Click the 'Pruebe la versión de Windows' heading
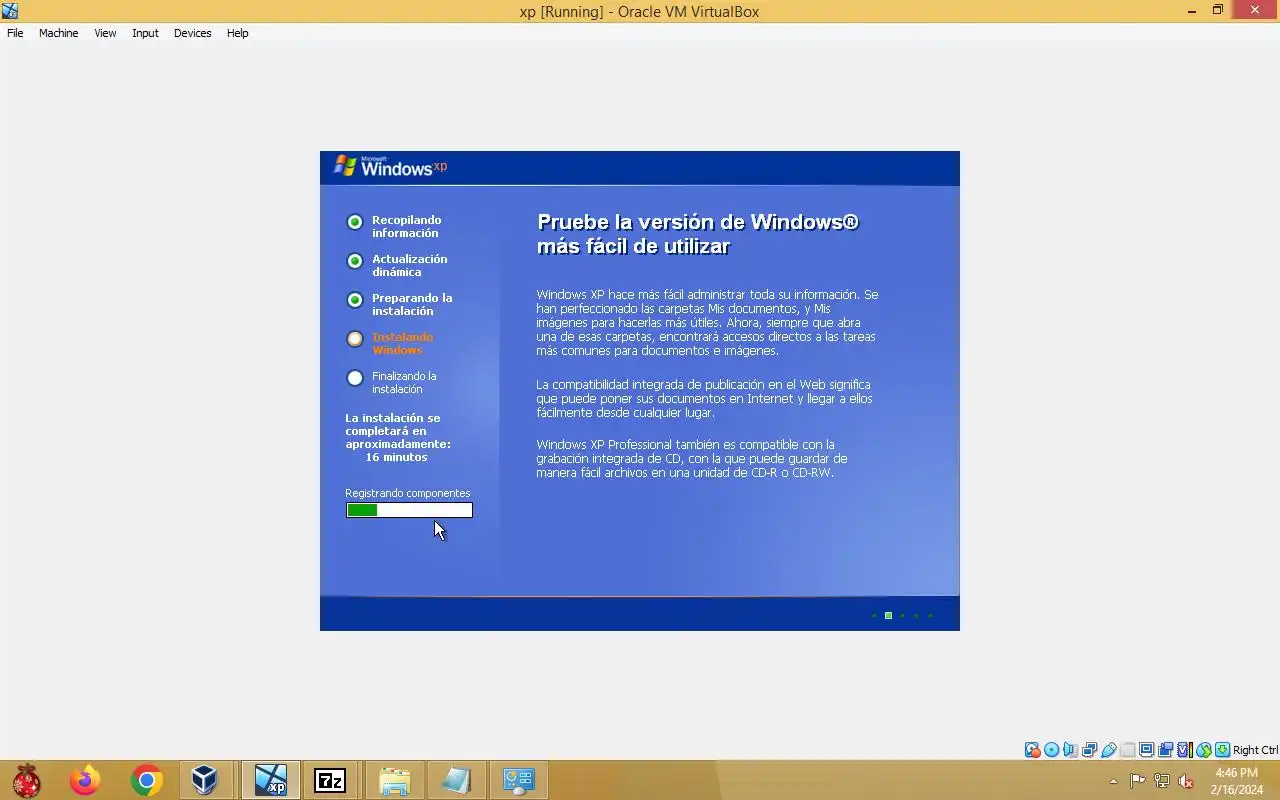 click(x=698, y=234)
